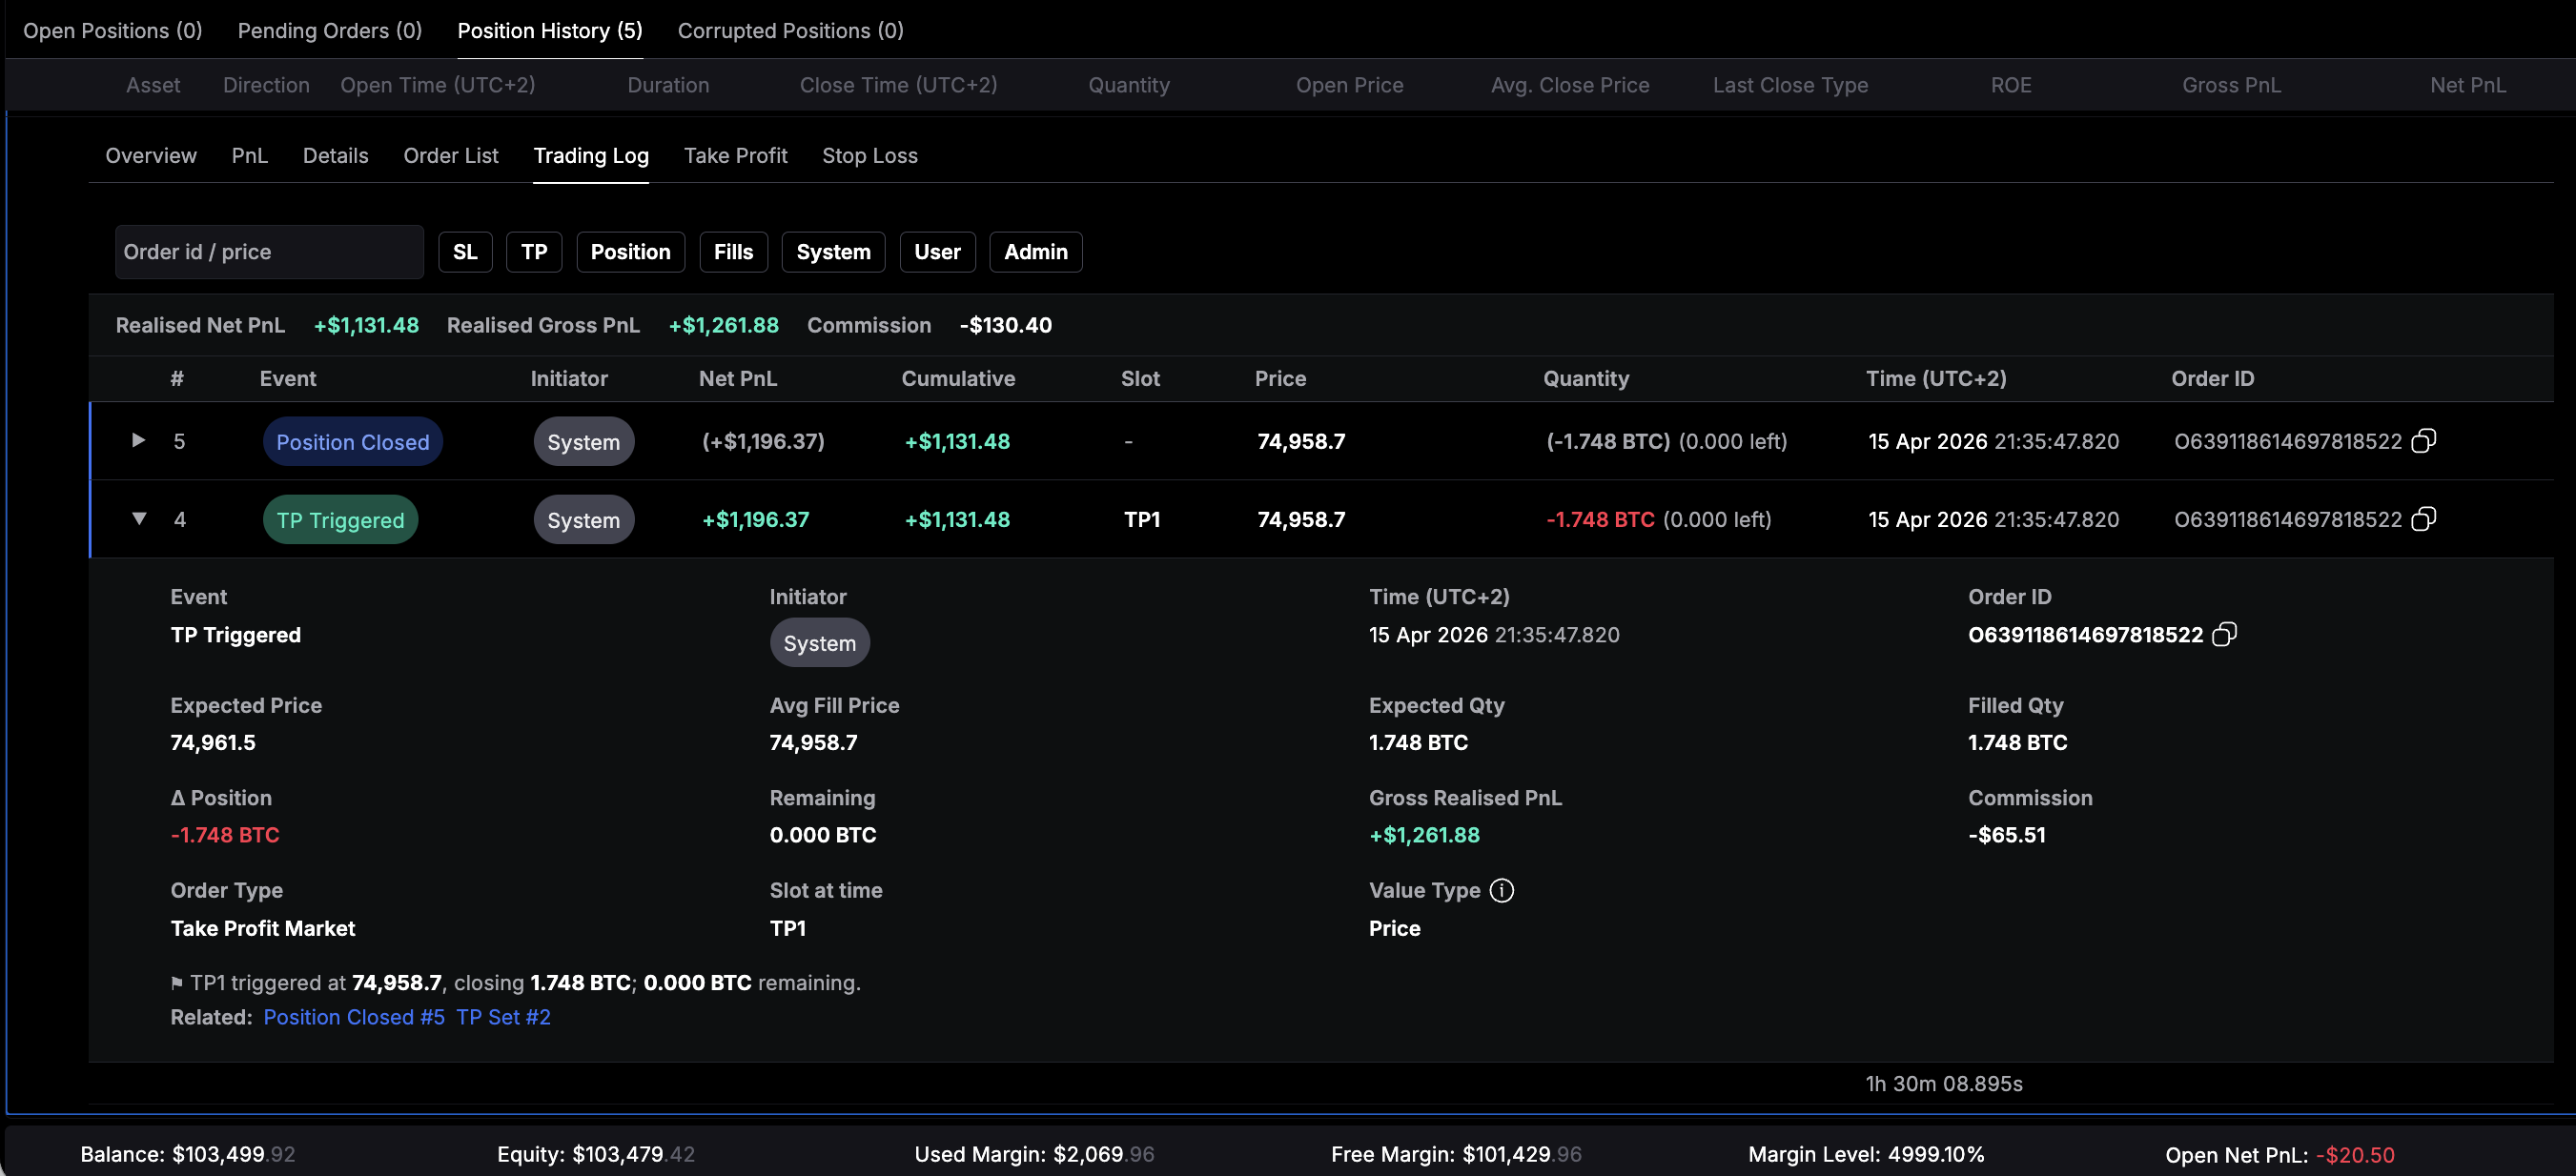Toggle the Position filter
2576x1176 pixels.
click(x=630, y=252)
